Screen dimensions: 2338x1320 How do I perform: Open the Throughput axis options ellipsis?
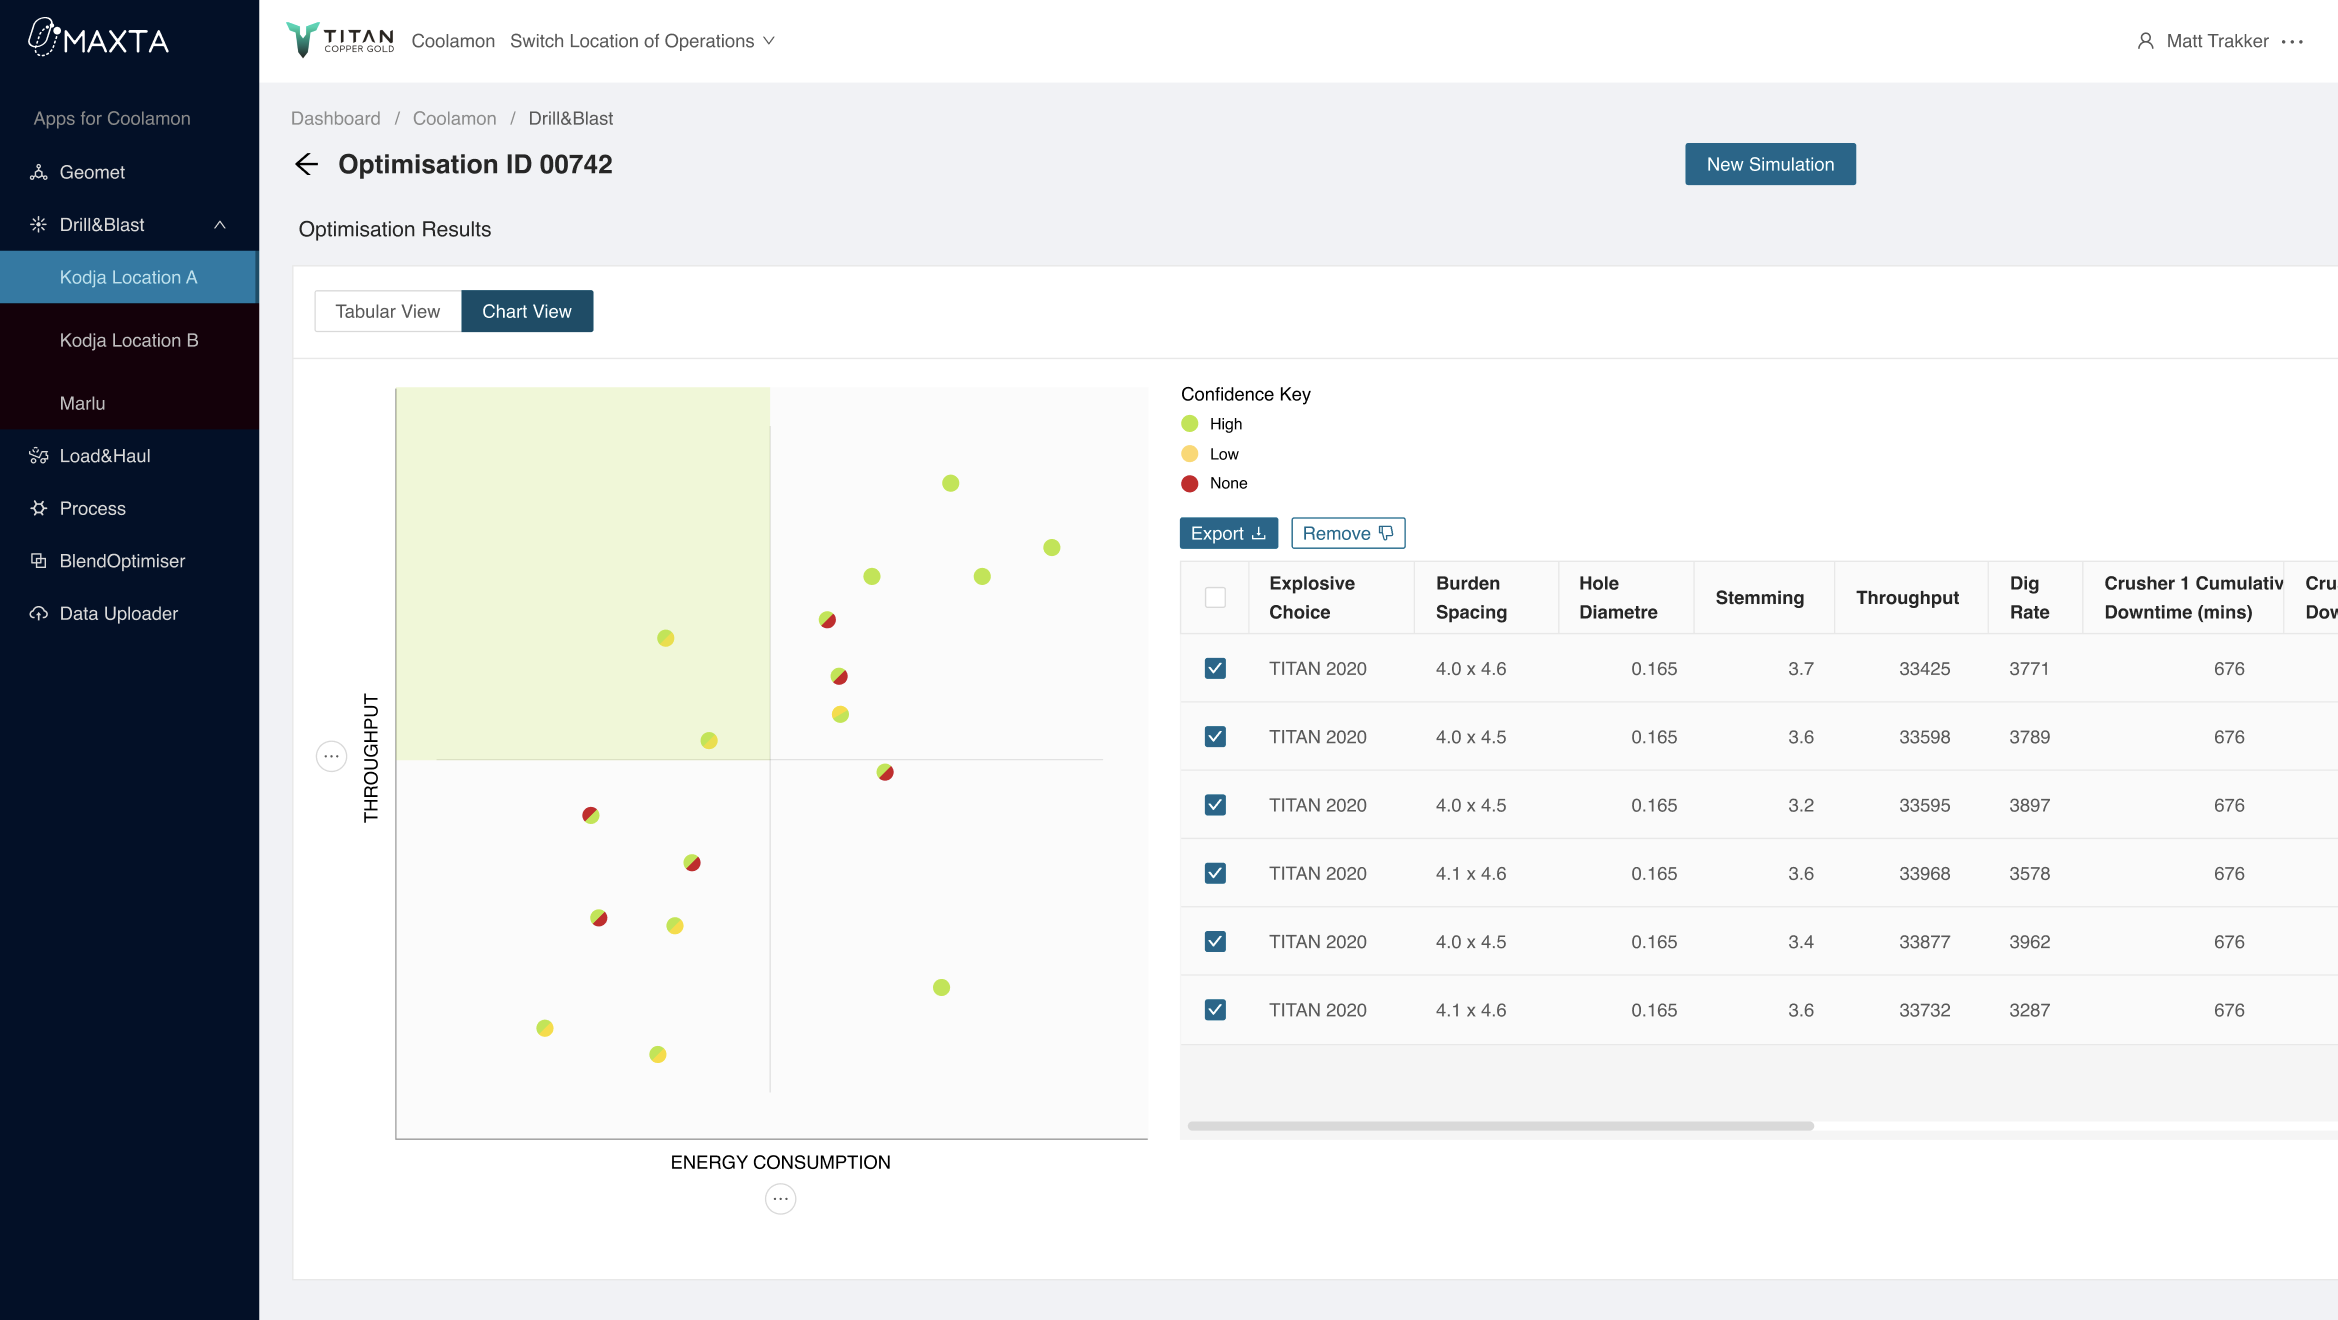click(332, 756)
